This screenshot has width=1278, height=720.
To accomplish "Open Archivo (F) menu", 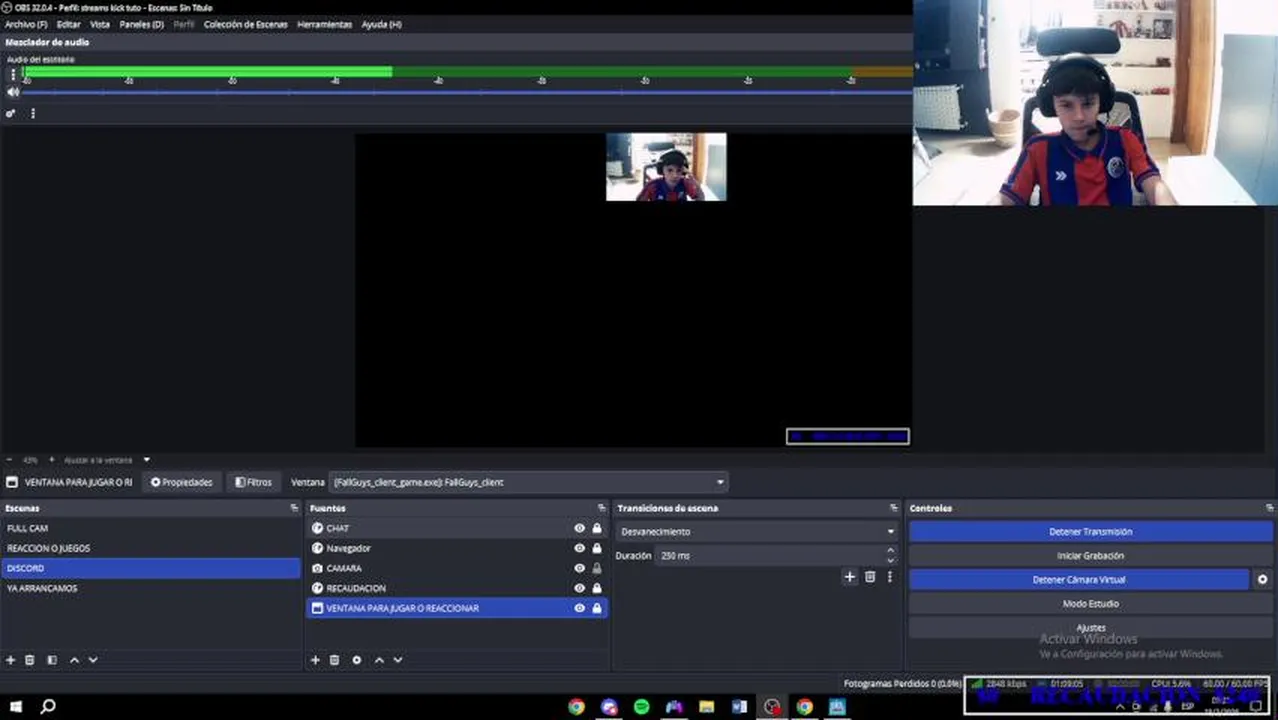I will [26, 24].
